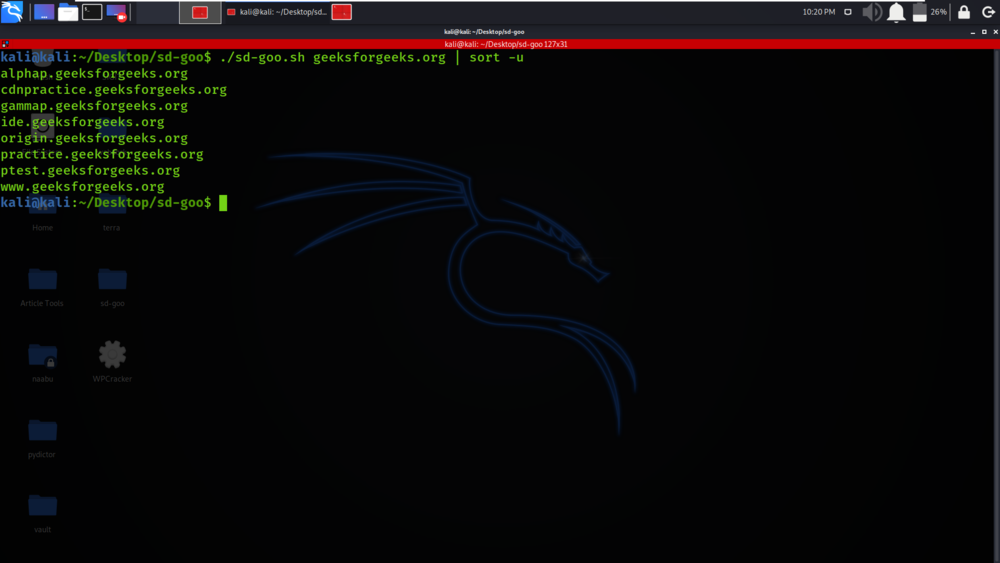Click the alphap.geeksforgeeks.org output line

click(94, 73)
